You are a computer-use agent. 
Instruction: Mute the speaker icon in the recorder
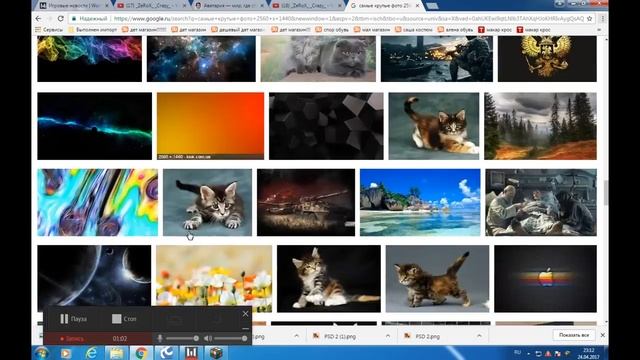pos(208,338)
